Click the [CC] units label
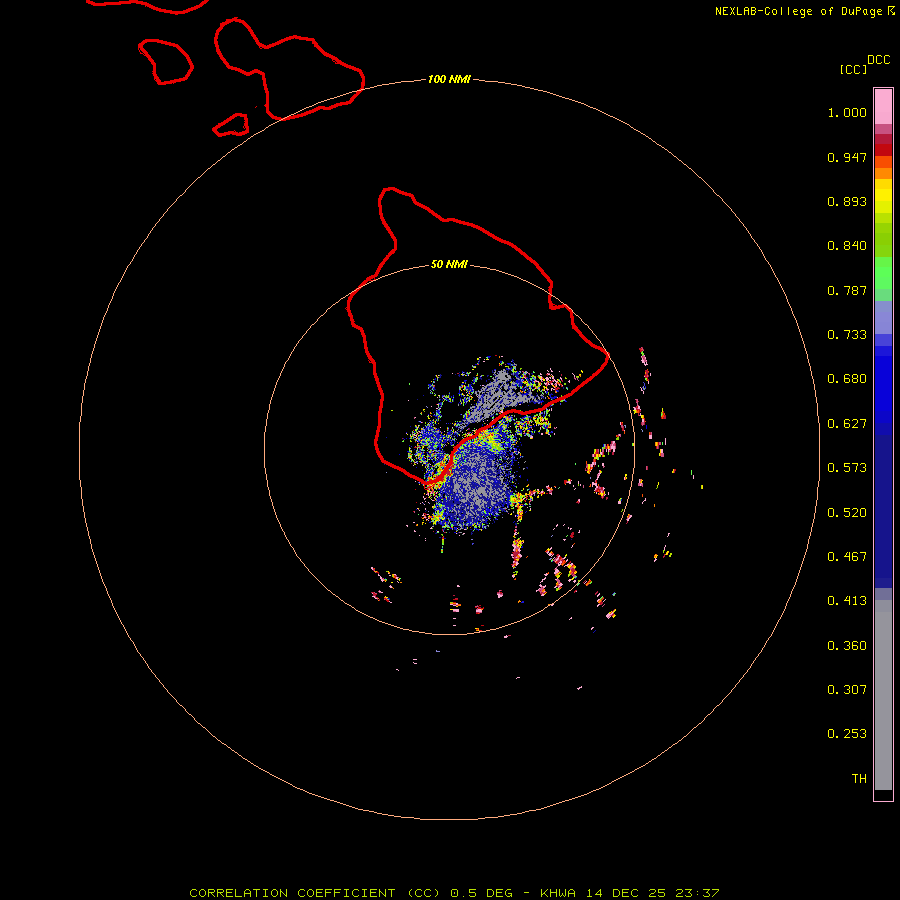900x900 pixels. [x=853, y=69]
